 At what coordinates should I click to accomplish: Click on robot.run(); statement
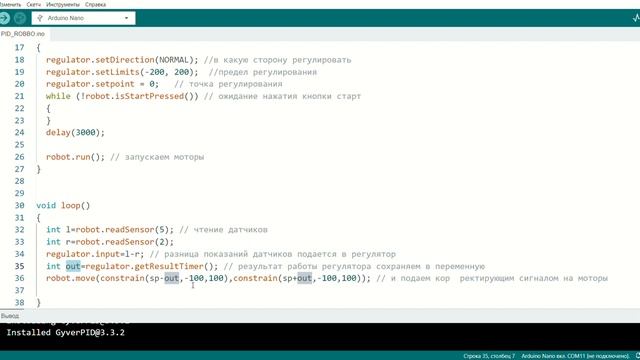click(x=75, y=157)
